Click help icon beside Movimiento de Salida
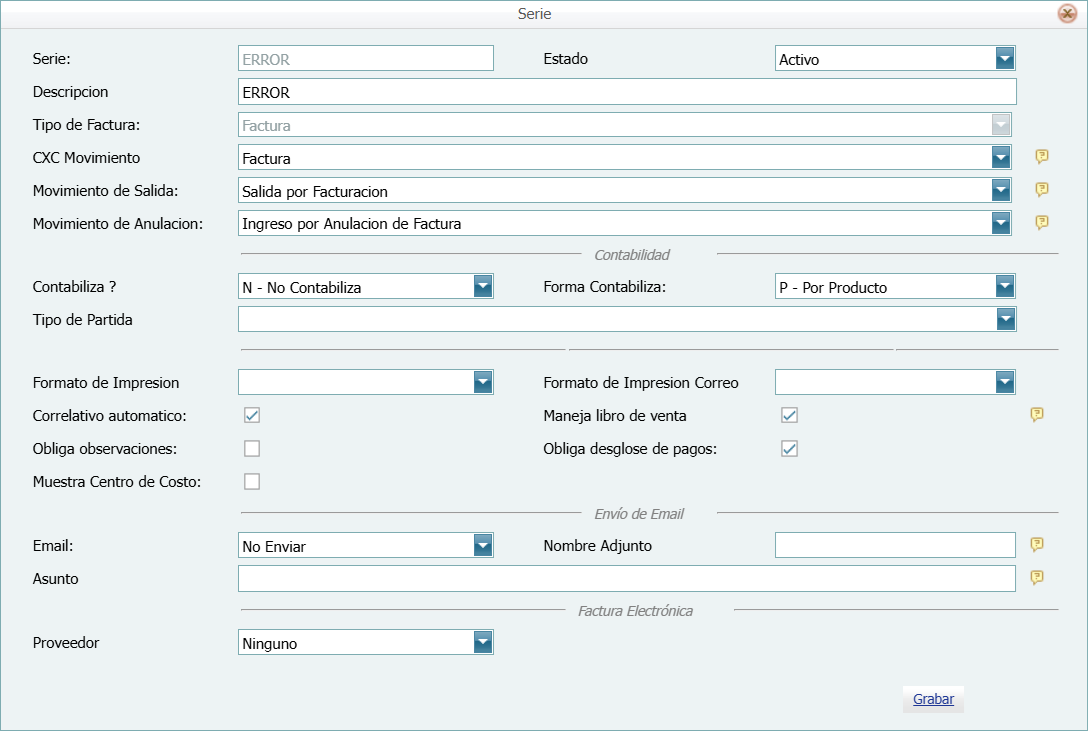The width and height of the screenshot is (1088, 731). [1041, 190]
